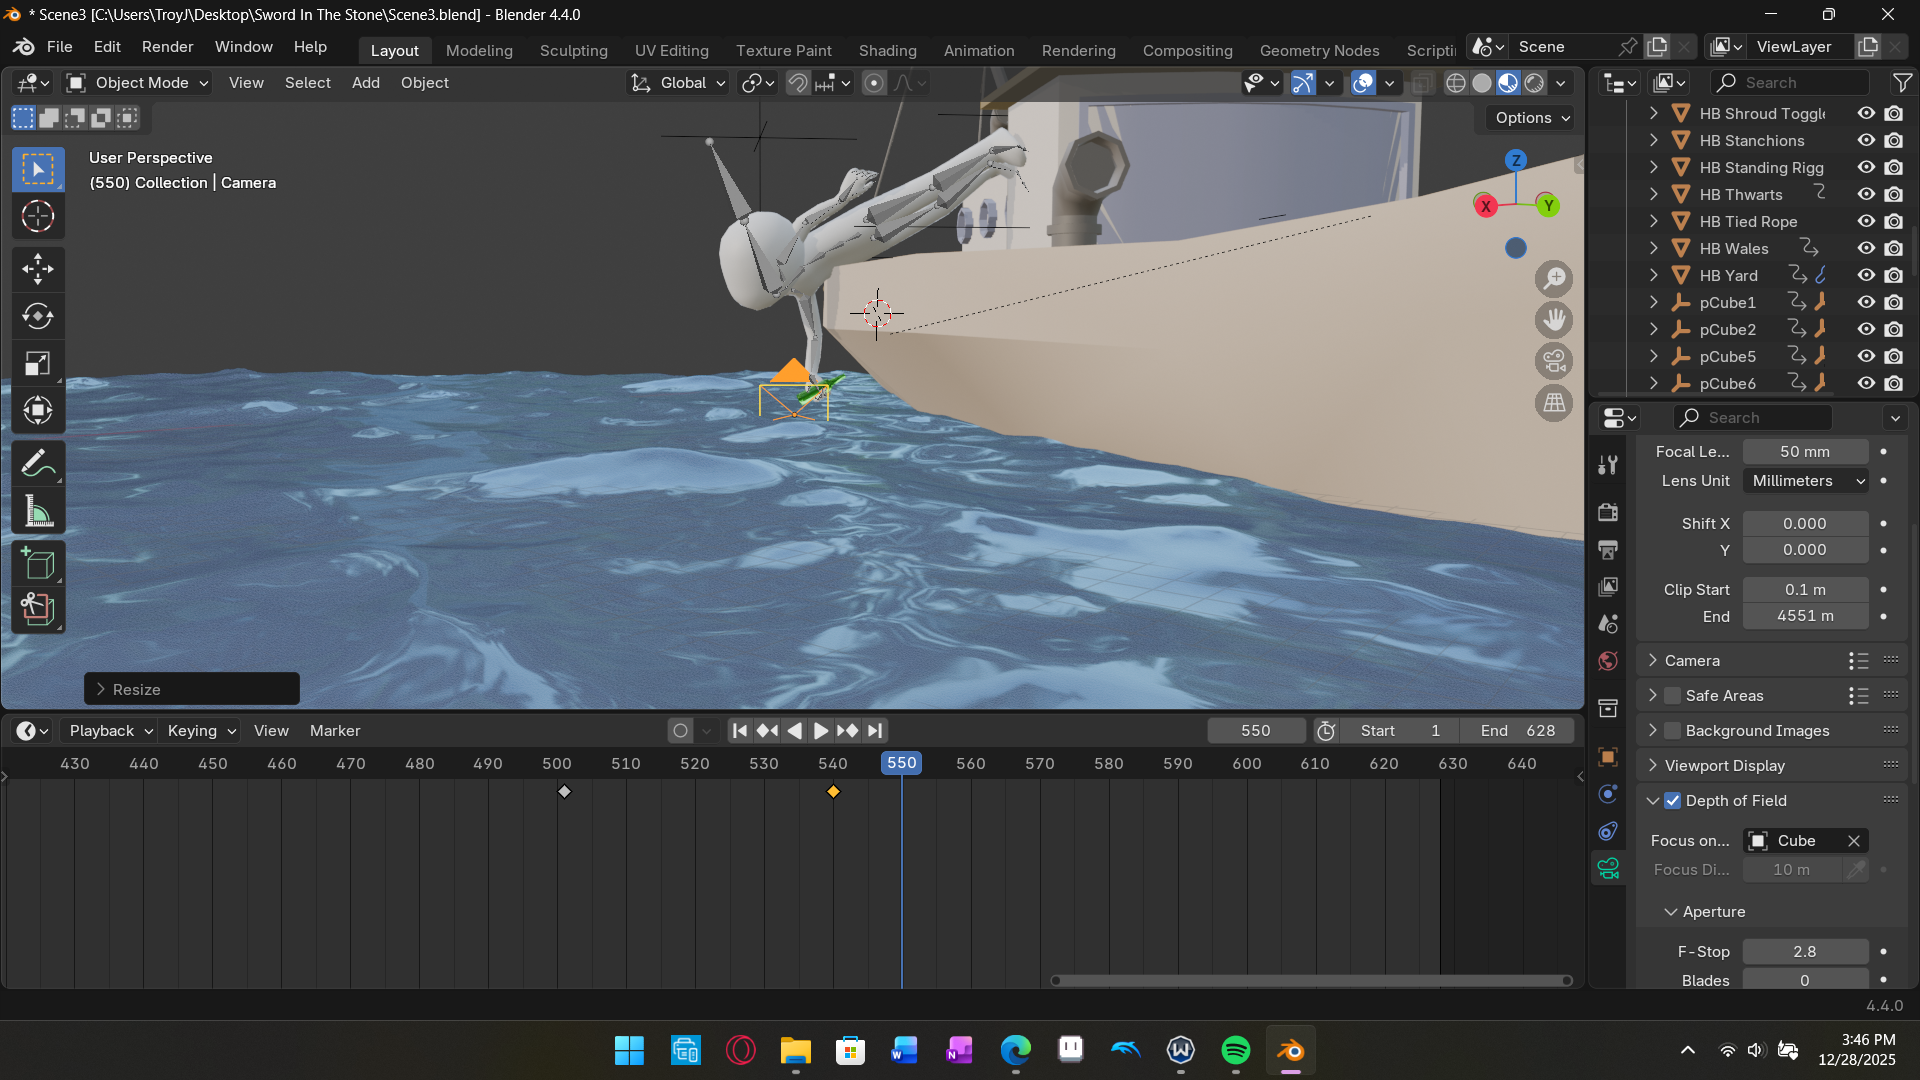Jump to the first frame
The image size is (1920, 1080).
pyautogui.click(x=740, y=731)
